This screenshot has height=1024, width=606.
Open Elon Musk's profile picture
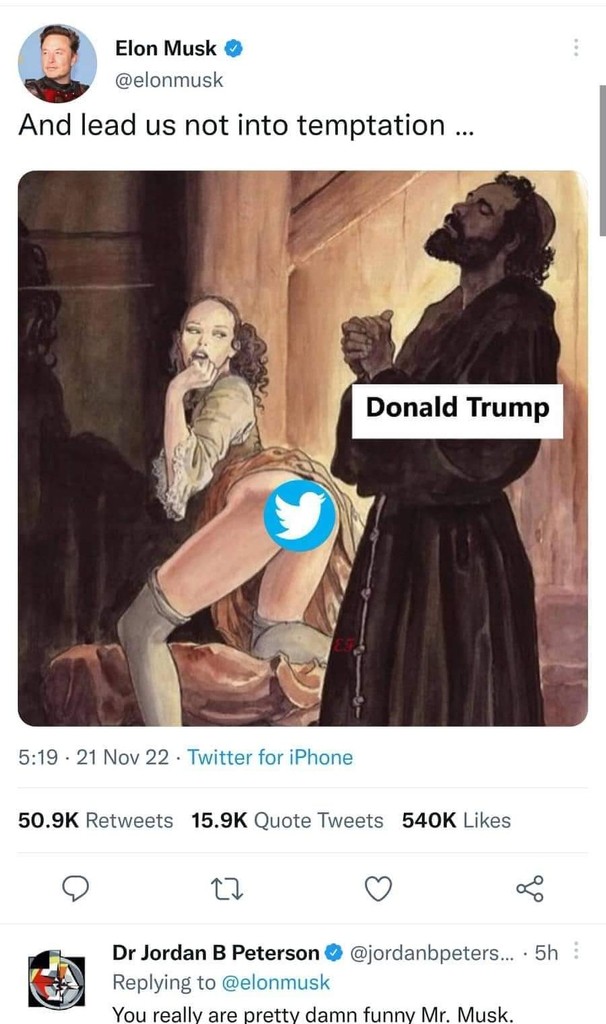[58, 62]
